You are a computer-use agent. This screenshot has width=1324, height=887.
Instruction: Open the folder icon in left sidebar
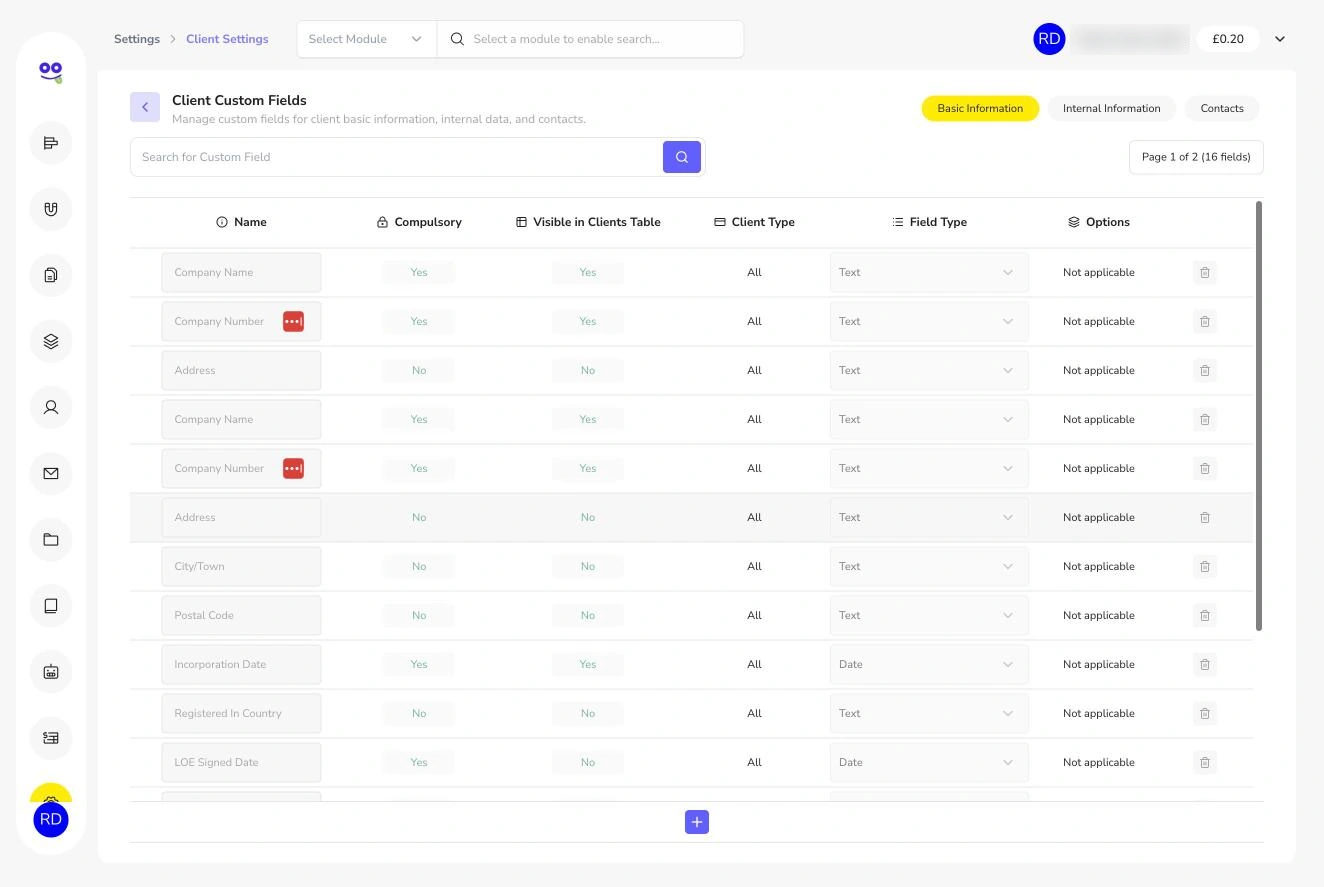point(51,540)
